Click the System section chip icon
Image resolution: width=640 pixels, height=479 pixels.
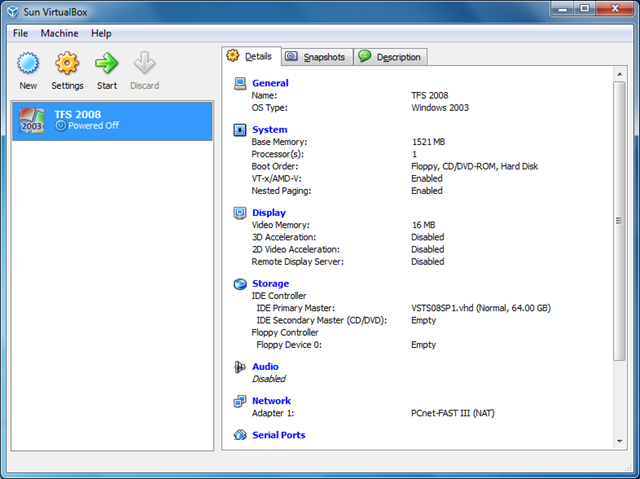pyautogui.click(x=240, y=130)
